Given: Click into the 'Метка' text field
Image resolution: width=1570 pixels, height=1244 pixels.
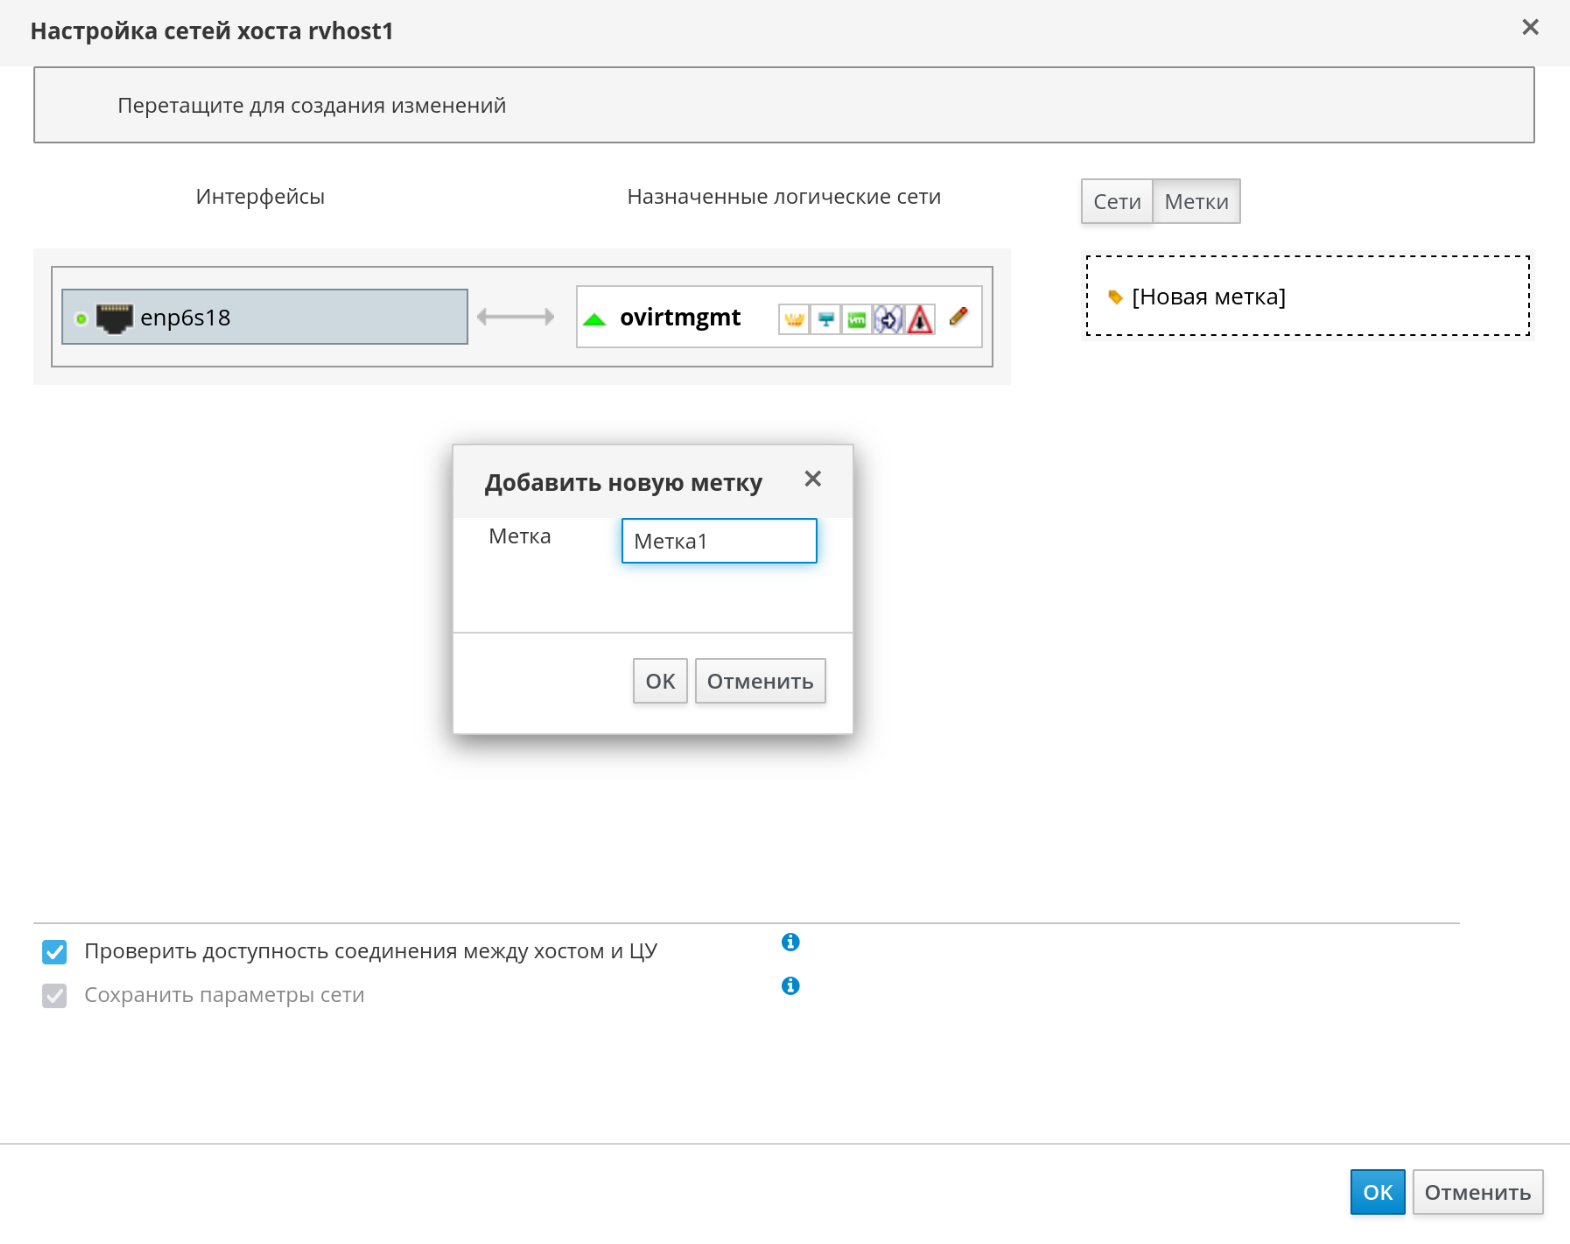Looking at the screenshot, I should [719, 541].
